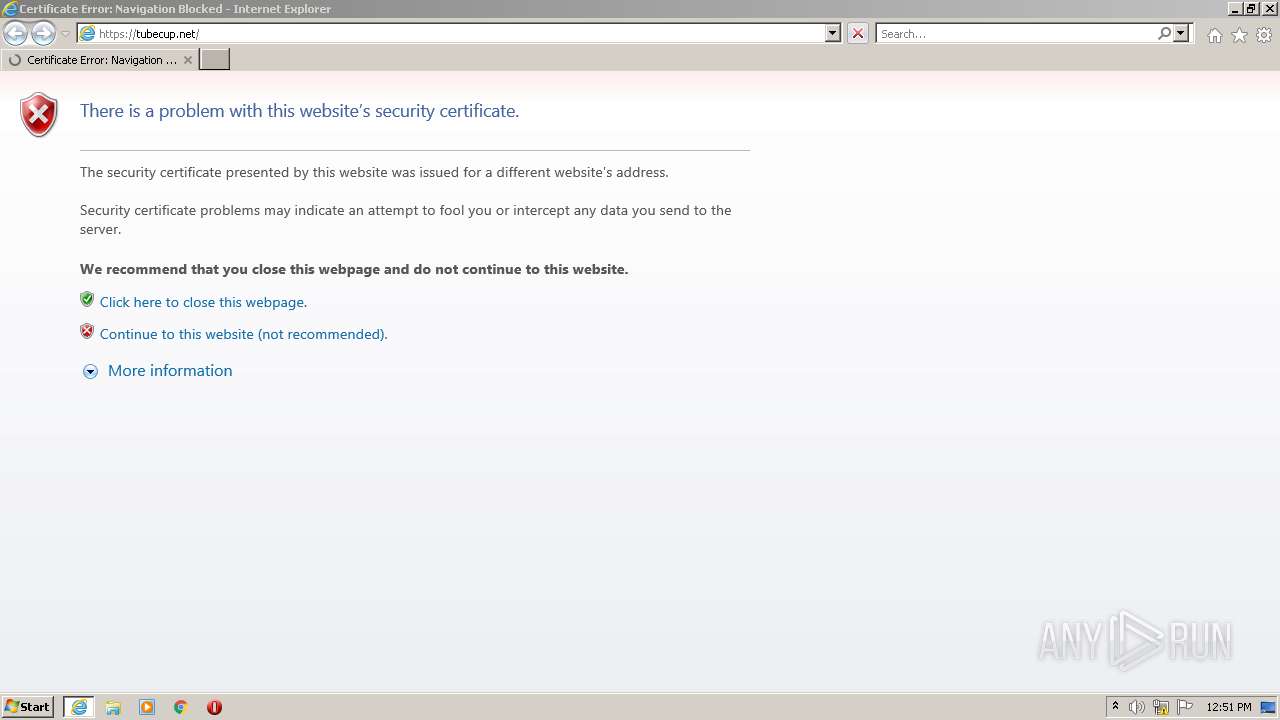Minimize the Internet Explorer window
This screenshot has width=1280, height=720.
pos(1235,8)
